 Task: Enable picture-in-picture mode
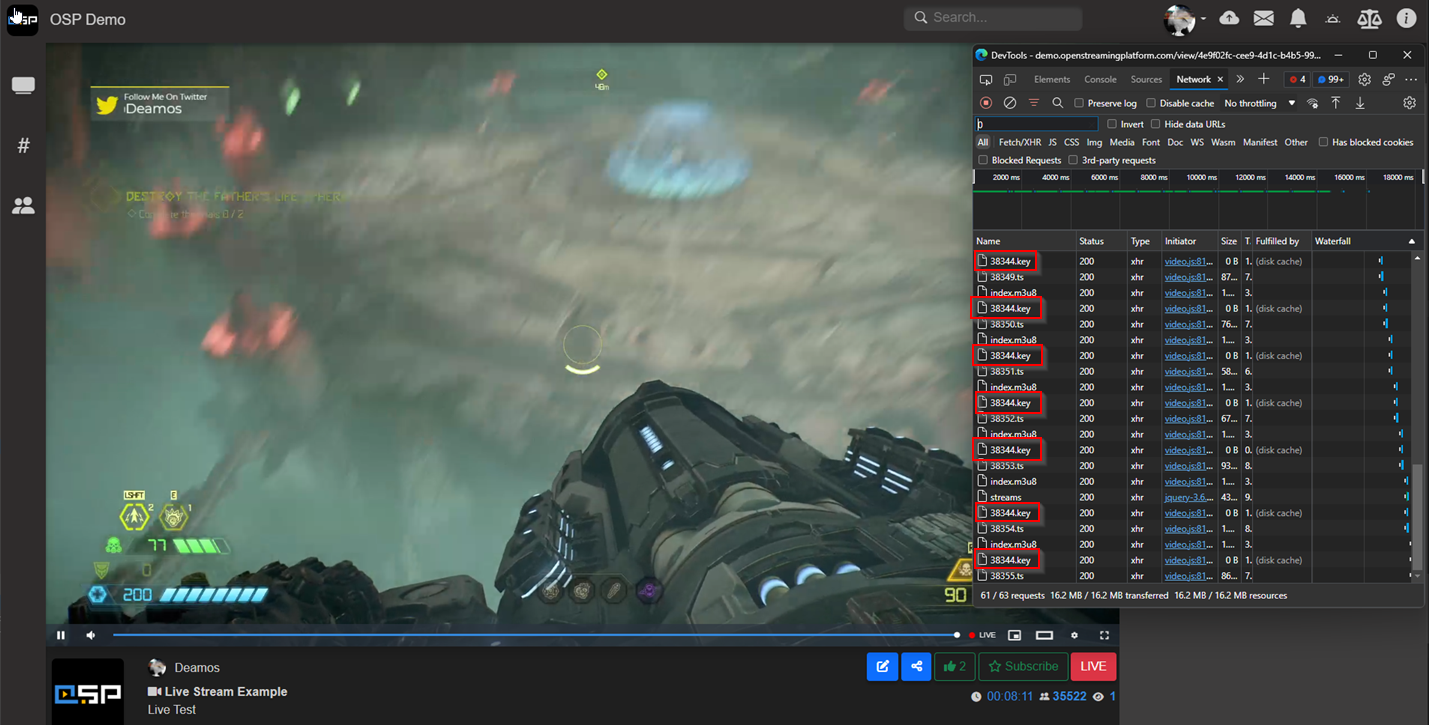pyautogui.click(x=1014, y=635)
